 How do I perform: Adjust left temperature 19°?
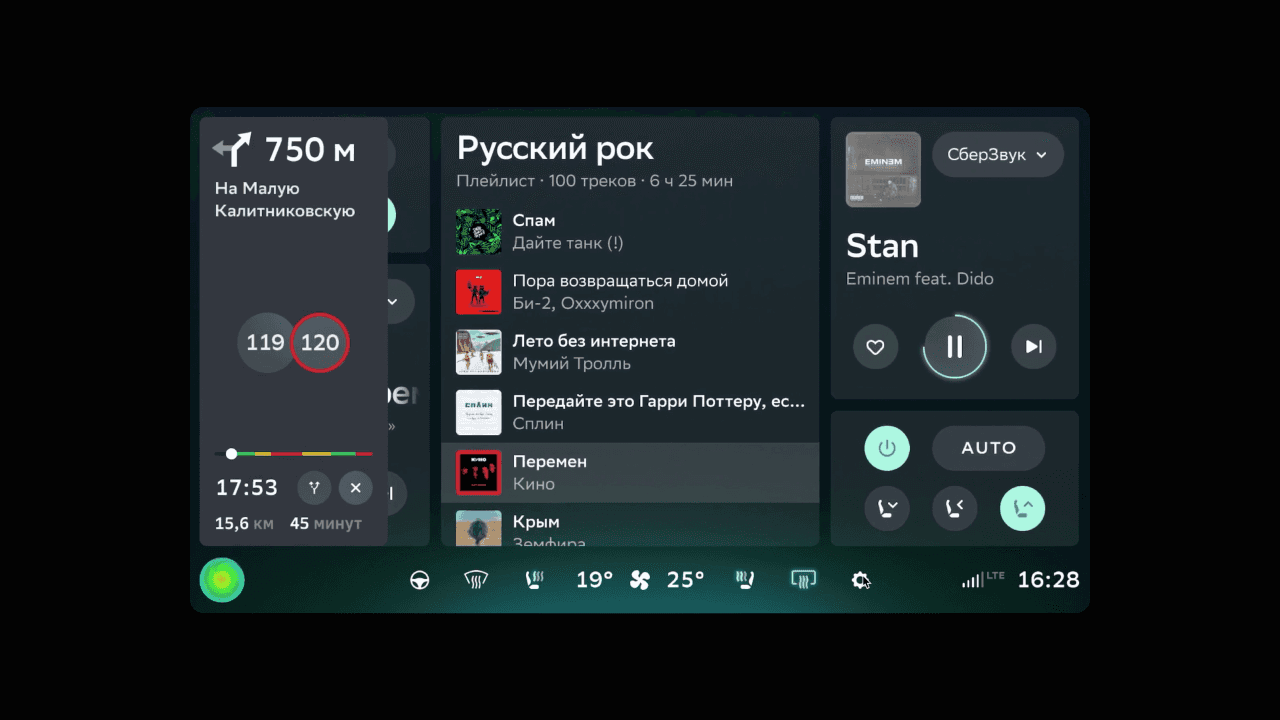pyautogui.click(x=594, y=580)
